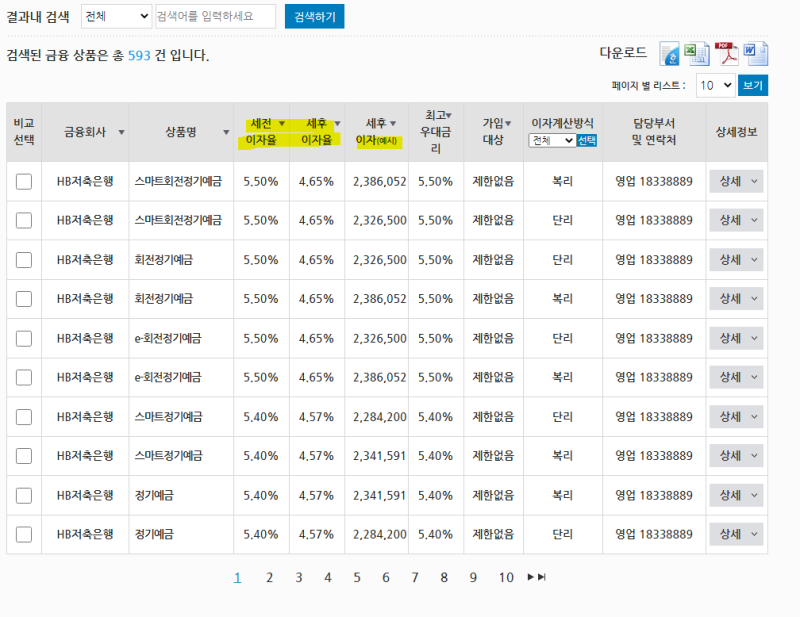The width and height of the screenshot is (800, 617).
Task: Focus the 검색어를 입력하세요 search field
Action: [215, 16]
